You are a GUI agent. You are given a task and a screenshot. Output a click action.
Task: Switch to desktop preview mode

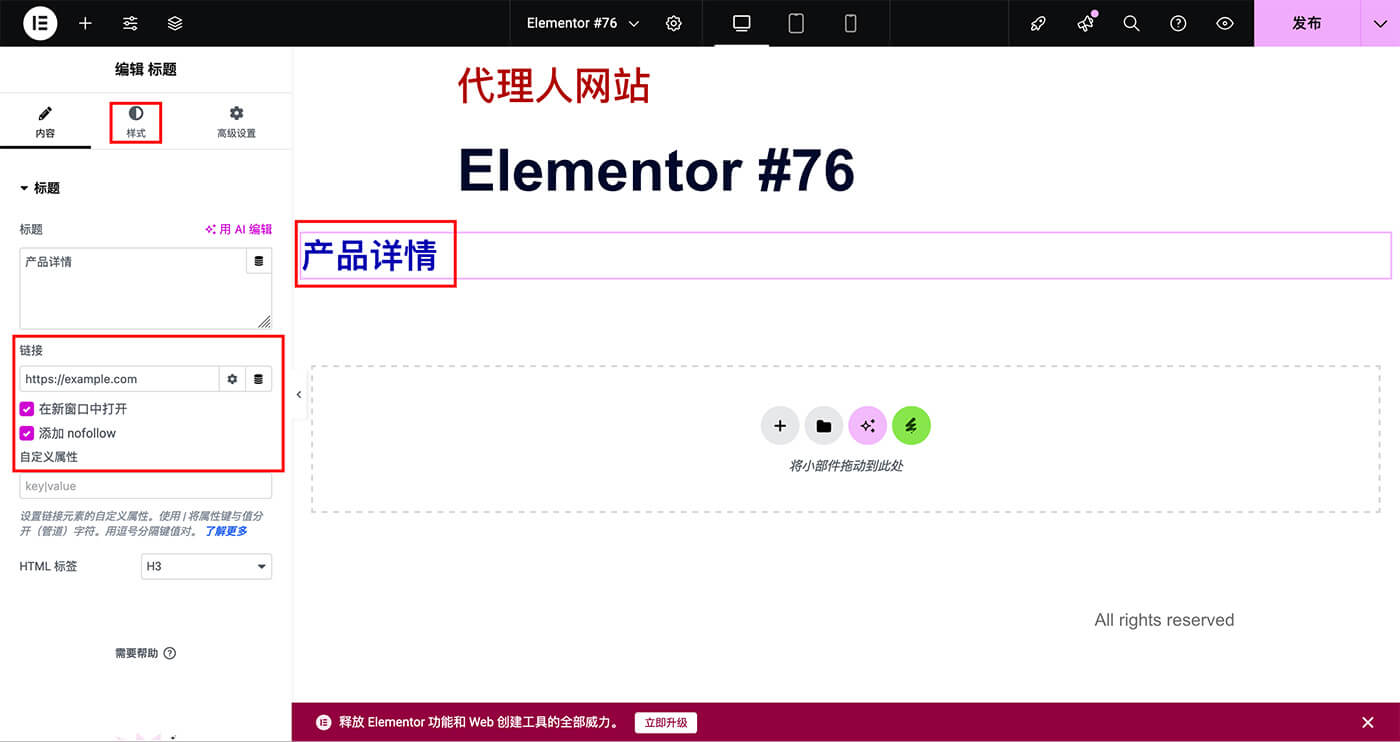(742, 23)
